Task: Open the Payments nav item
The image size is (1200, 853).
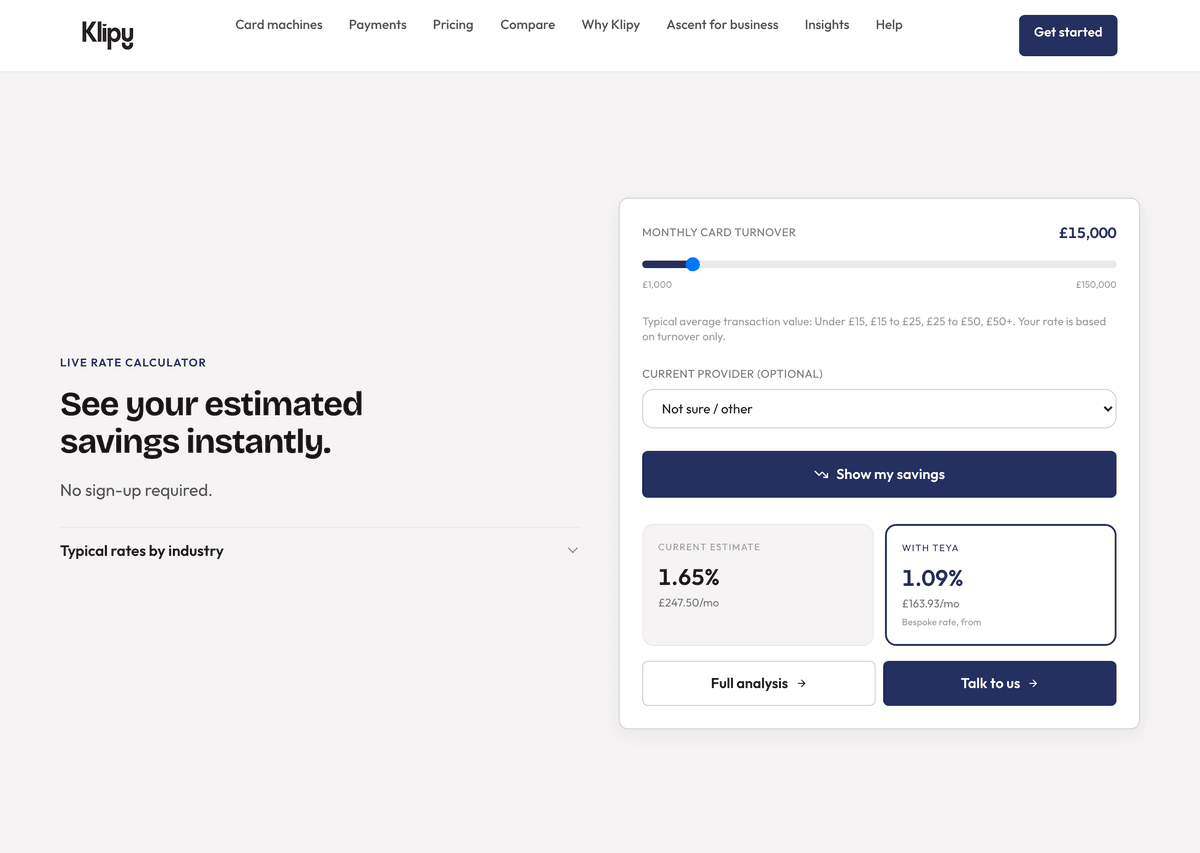Action: (x=377, y=25)
